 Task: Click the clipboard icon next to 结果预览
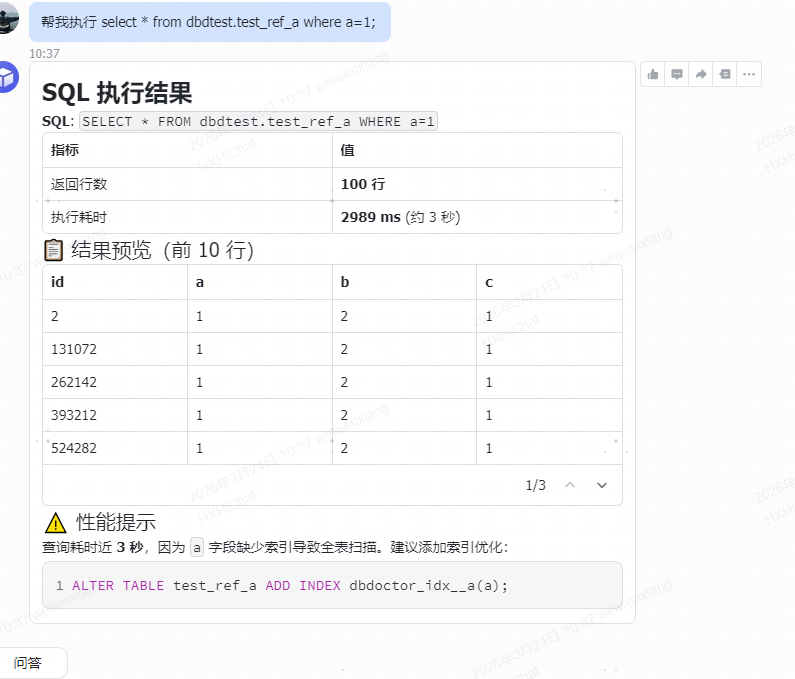tap(53, 250)
